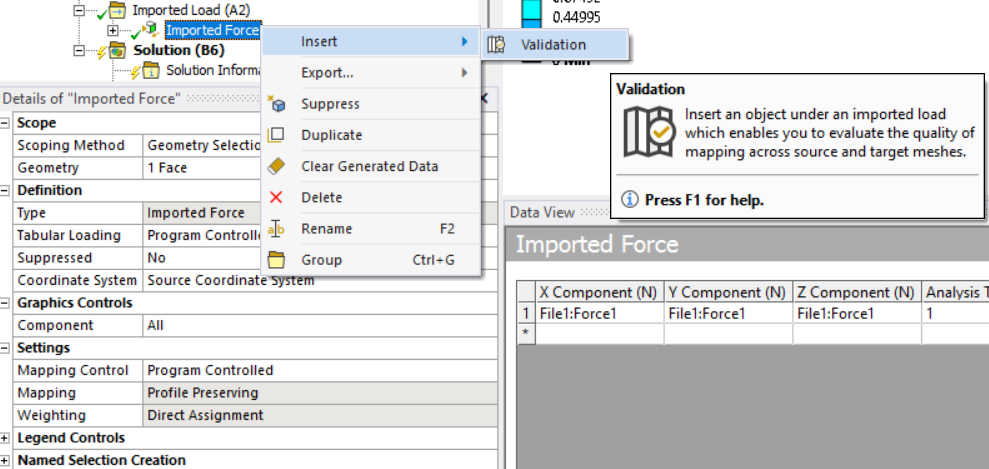Click the Weighting value Direct Assignment

[x=205, y=415]
